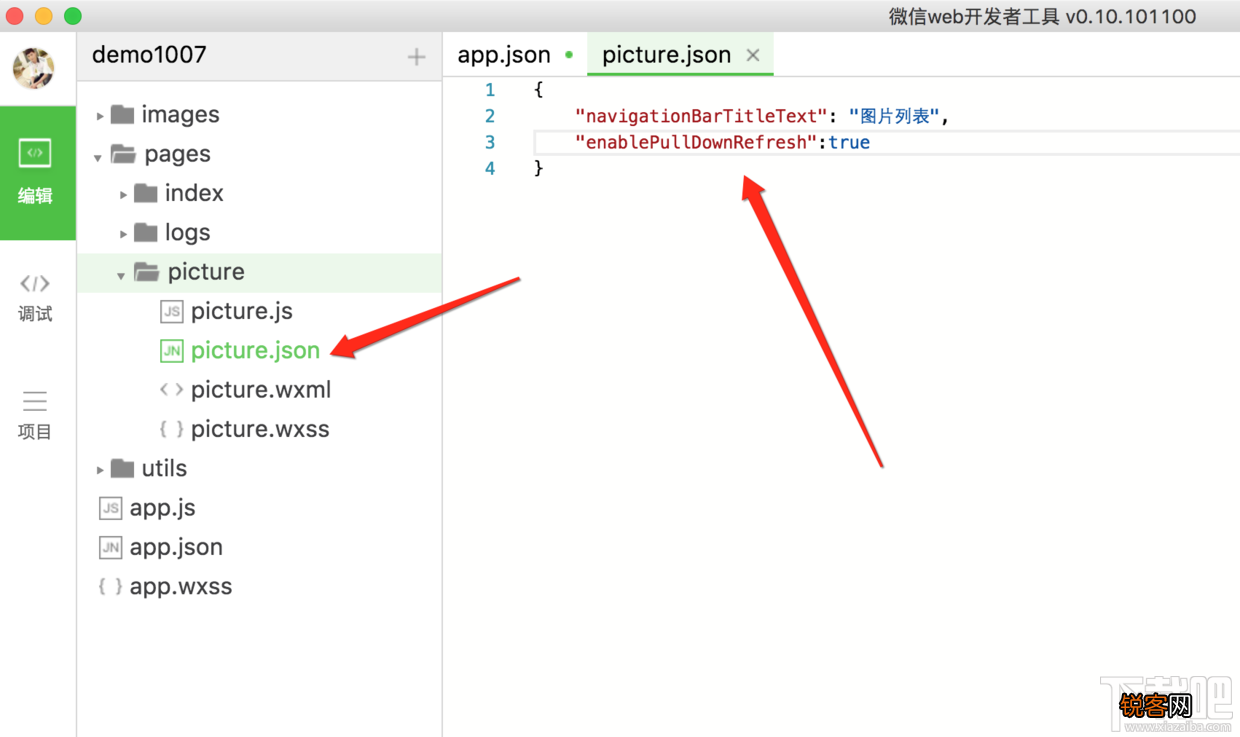Click the user avatar picture
Viewport: 1240px width, 737px height.
(x=34, y=68)
